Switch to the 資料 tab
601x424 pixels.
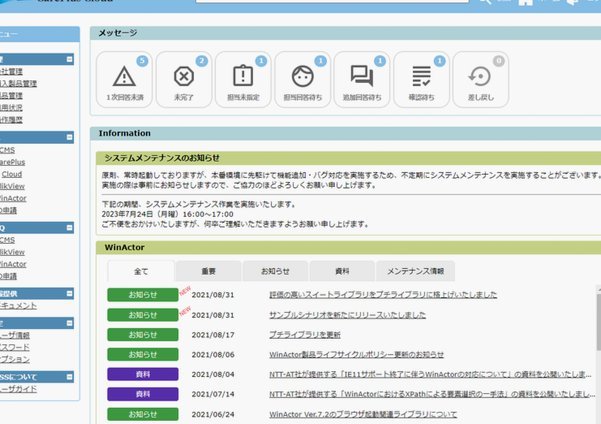[342, 271]
